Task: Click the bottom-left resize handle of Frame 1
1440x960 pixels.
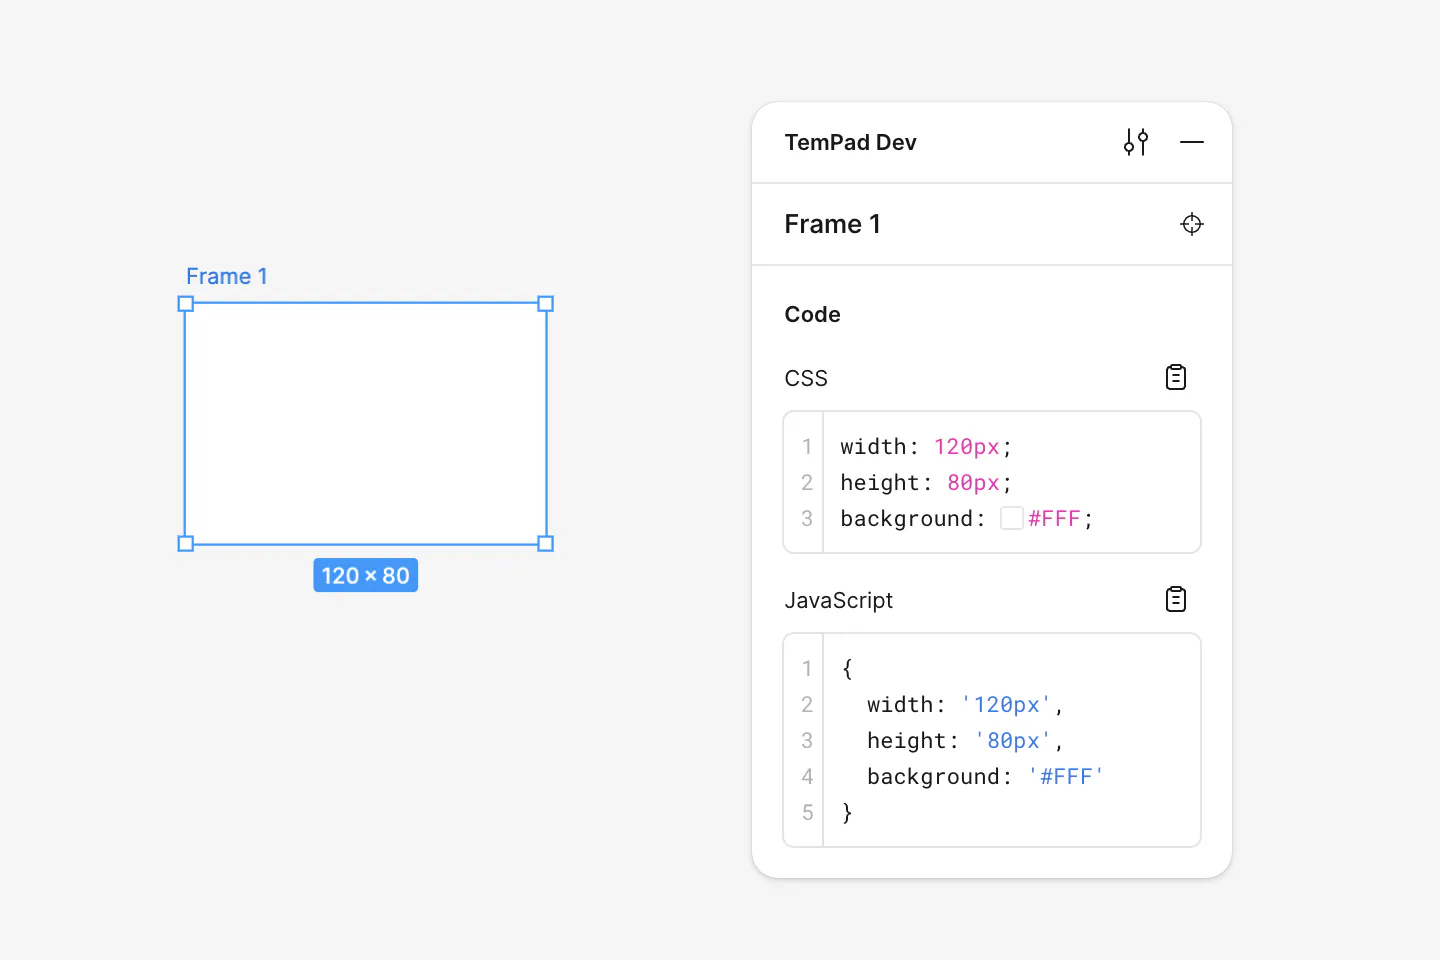Action: [185, 544]
